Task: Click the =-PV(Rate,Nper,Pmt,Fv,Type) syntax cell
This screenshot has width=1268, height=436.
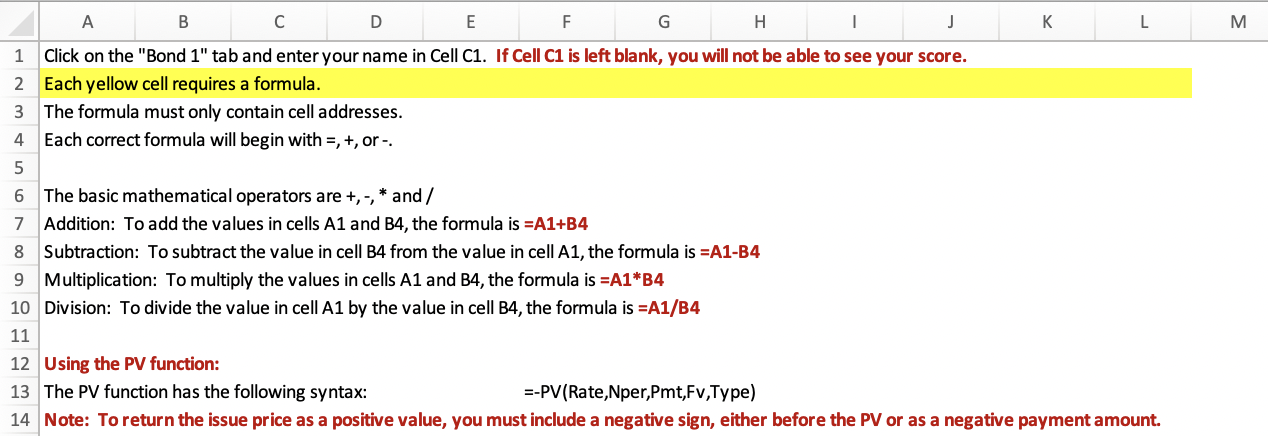Action: tap(640, 391)
